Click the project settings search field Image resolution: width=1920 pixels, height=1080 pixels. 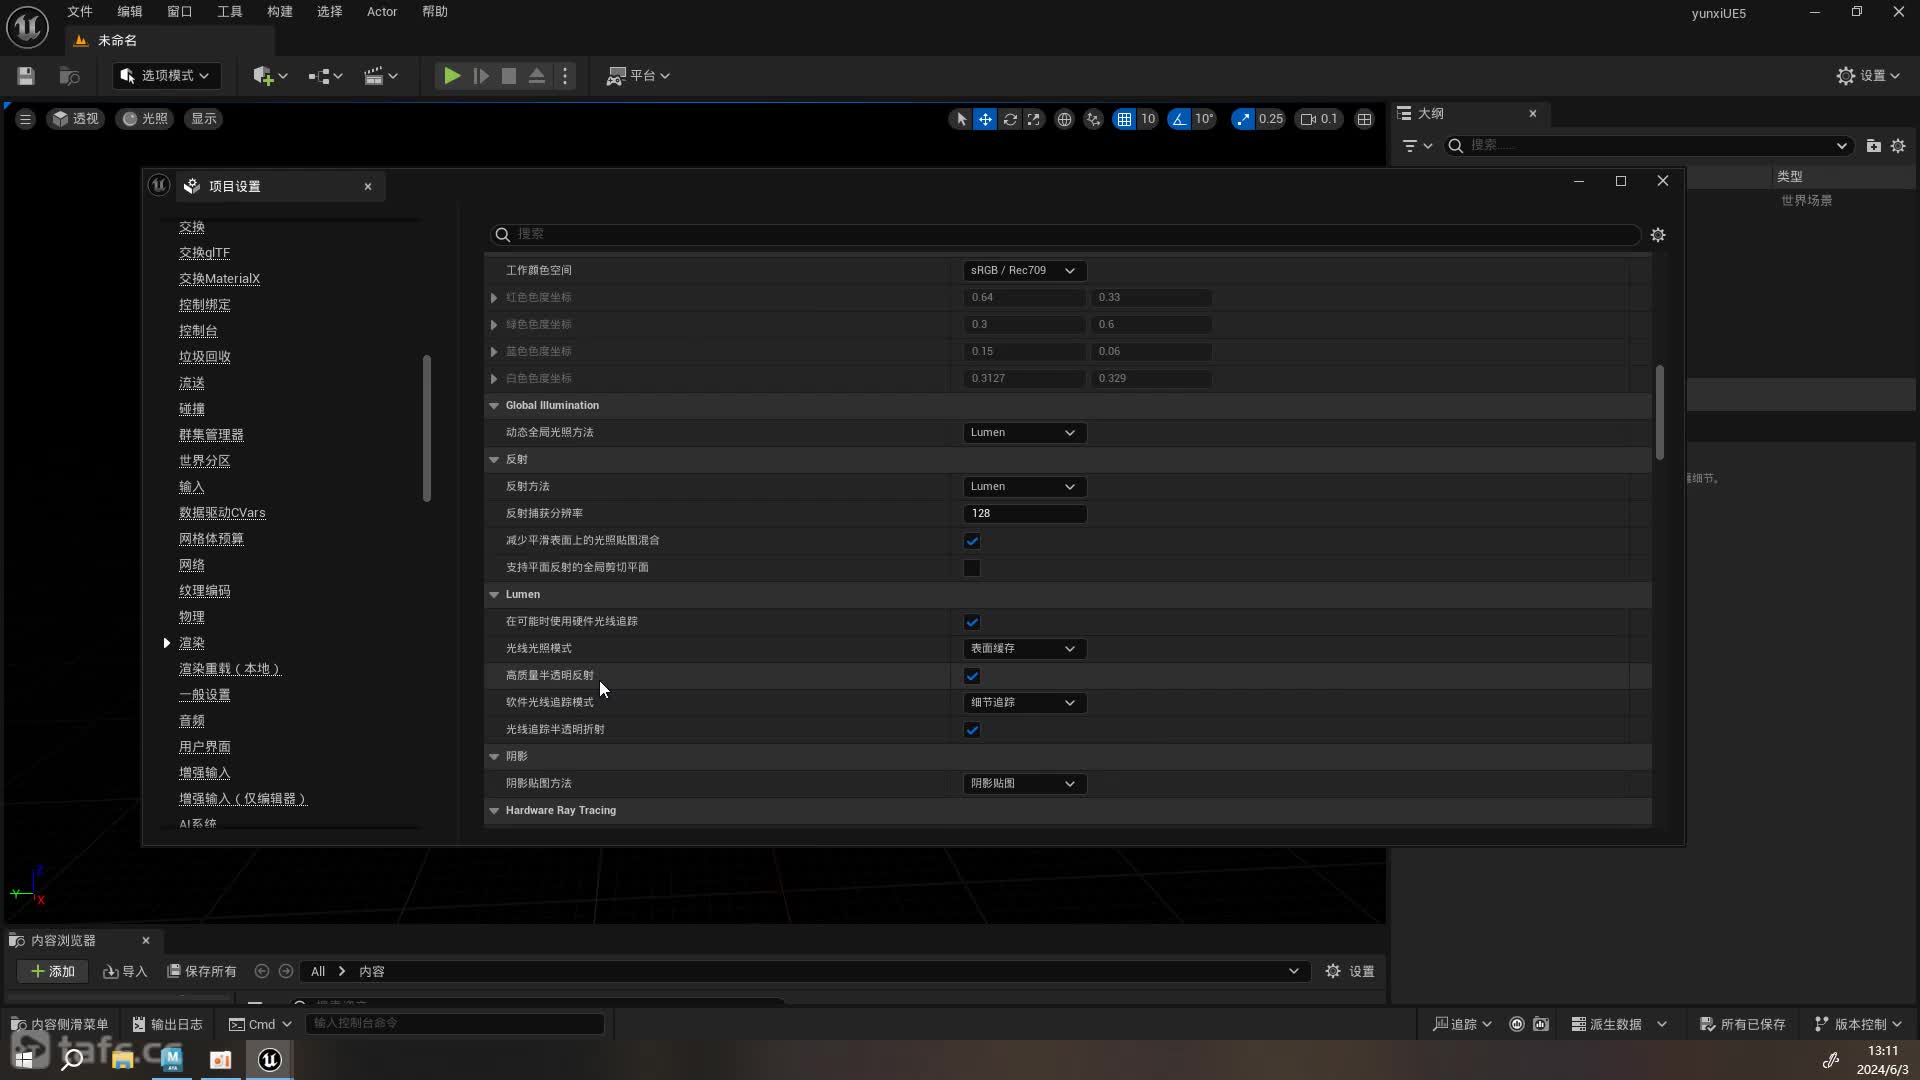(x=1065, y=235)
